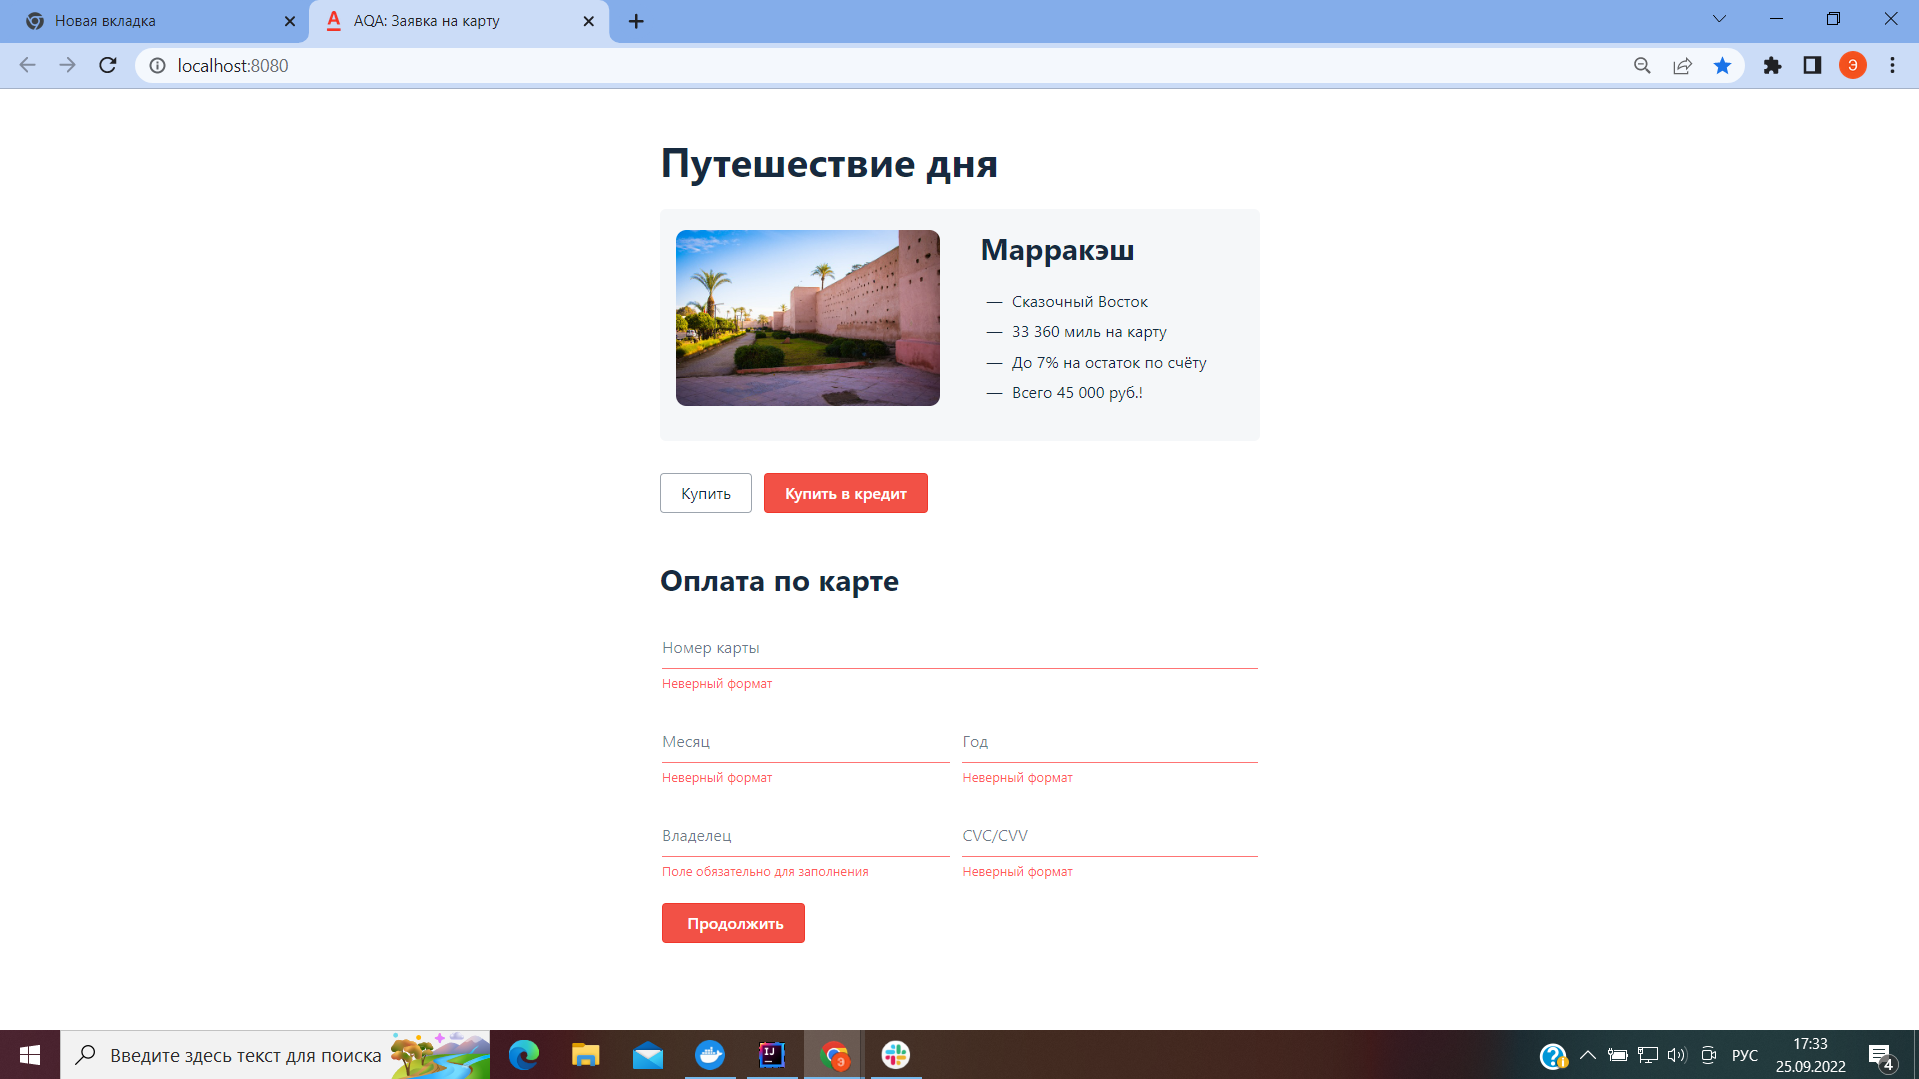Screen dimensions: 1919x1079
Task: Open the tab search chevron
Action: point(1718,18)
